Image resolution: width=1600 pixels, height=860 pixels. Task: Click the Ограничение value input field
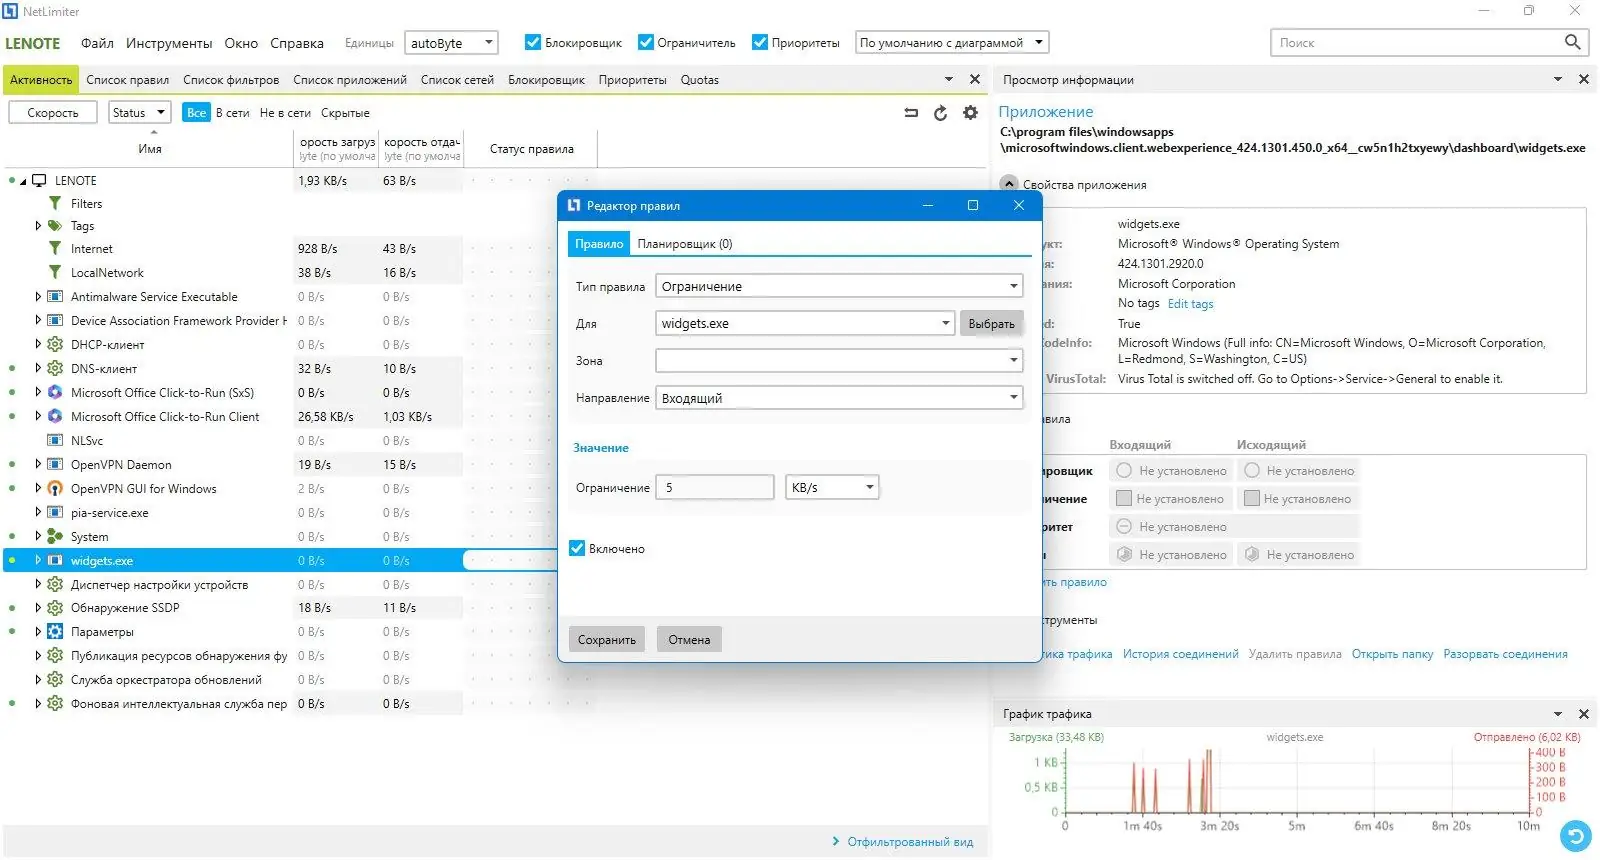click(715, 487)
